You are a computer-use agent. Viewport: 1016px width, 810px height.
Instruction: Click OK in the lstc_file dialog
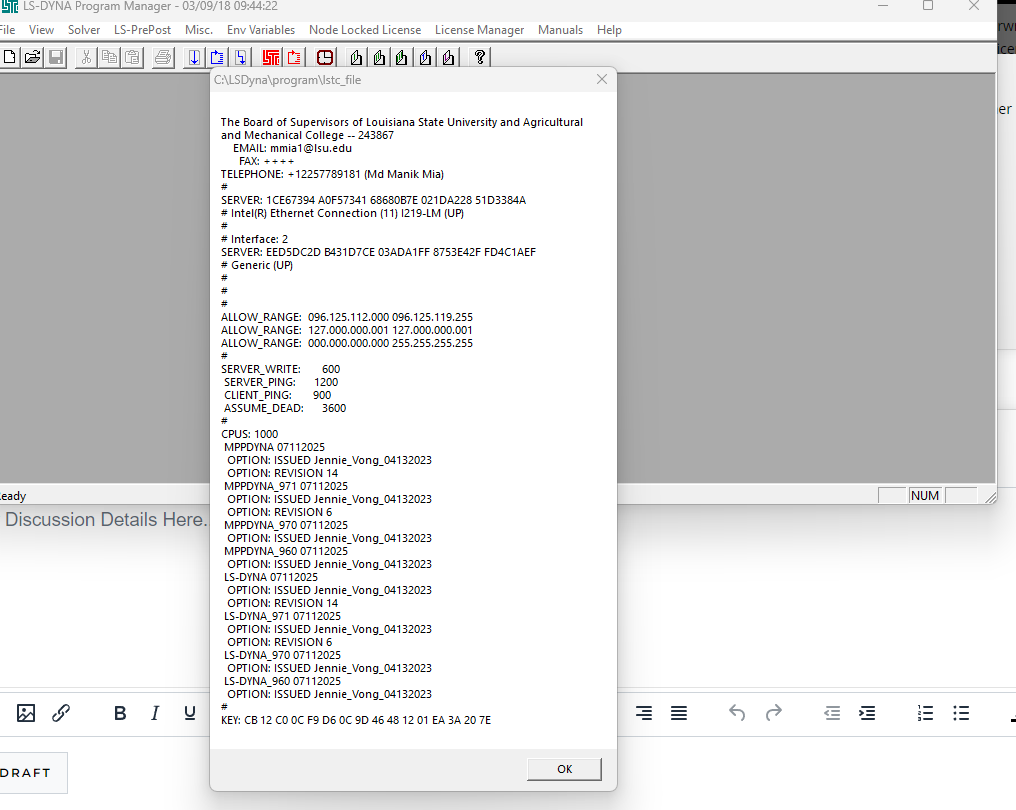tap(564, 769)
